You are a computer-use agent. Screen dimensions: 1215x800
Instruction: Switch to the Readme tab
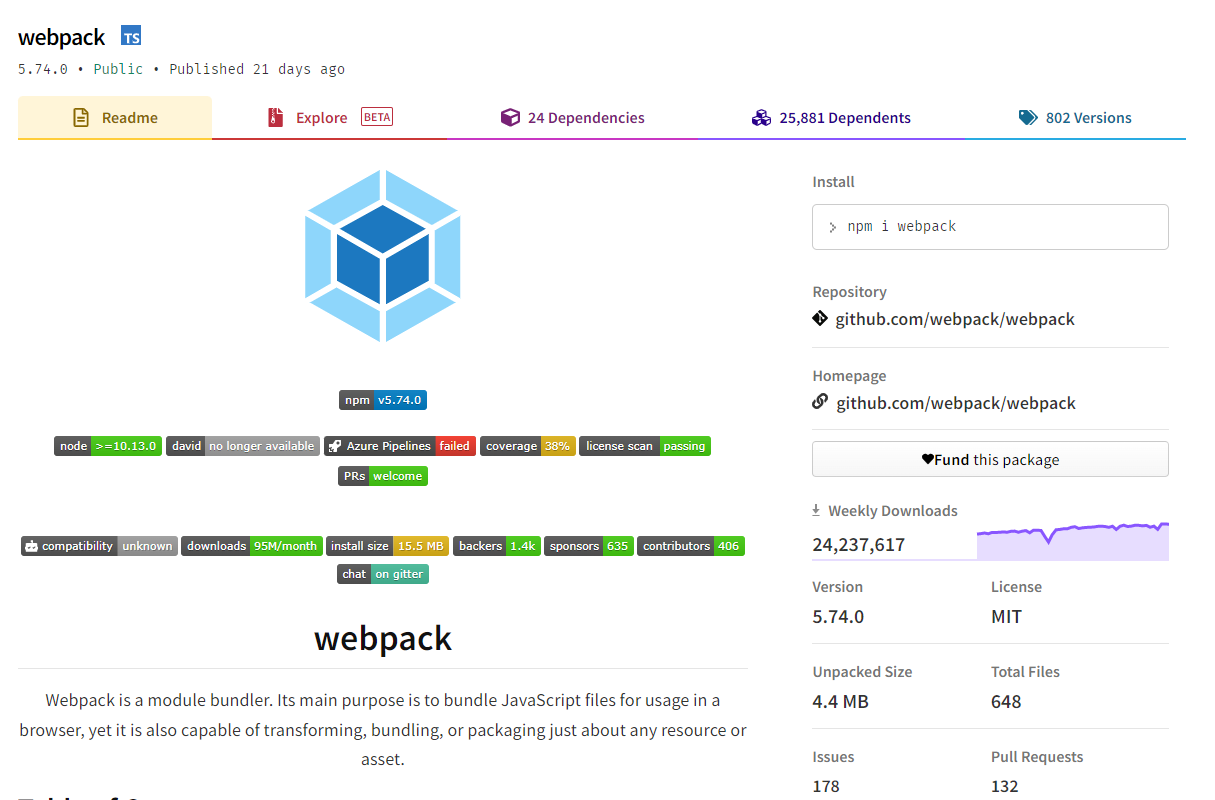[115, 118]
